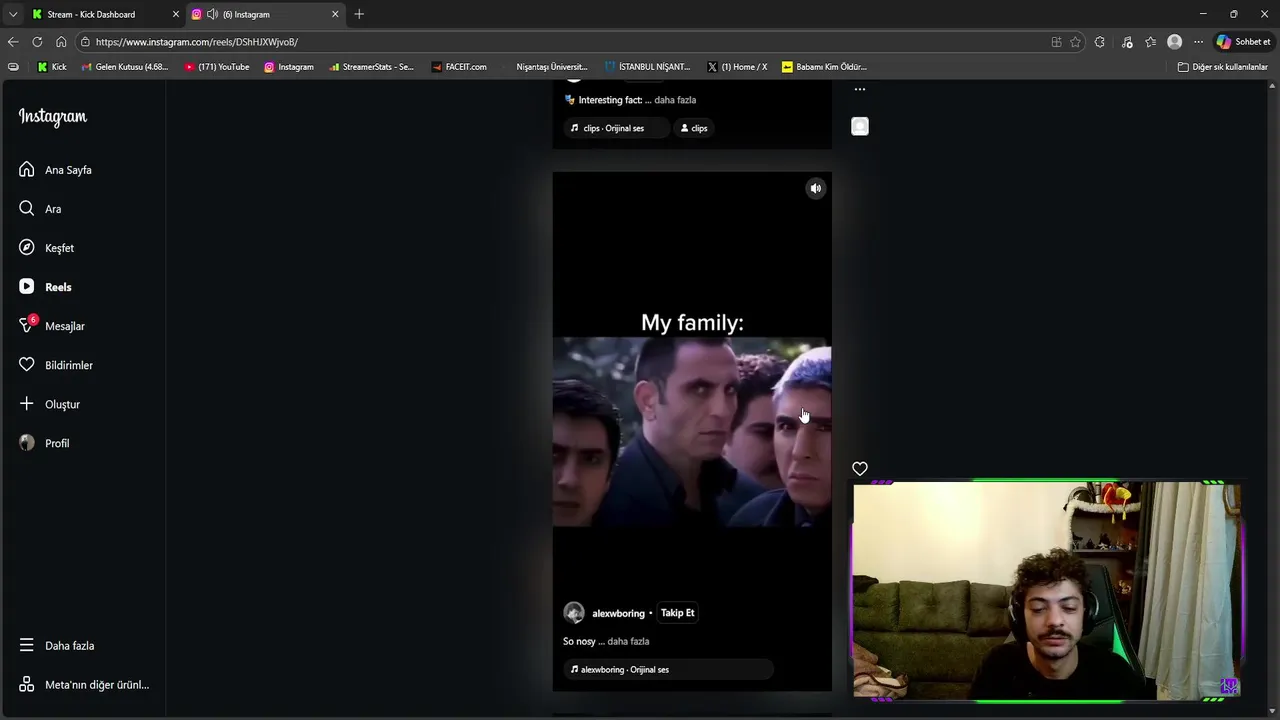Open Meta'nın diğer ürünleri menu
1280x720 pixels.
pos(84,685)
